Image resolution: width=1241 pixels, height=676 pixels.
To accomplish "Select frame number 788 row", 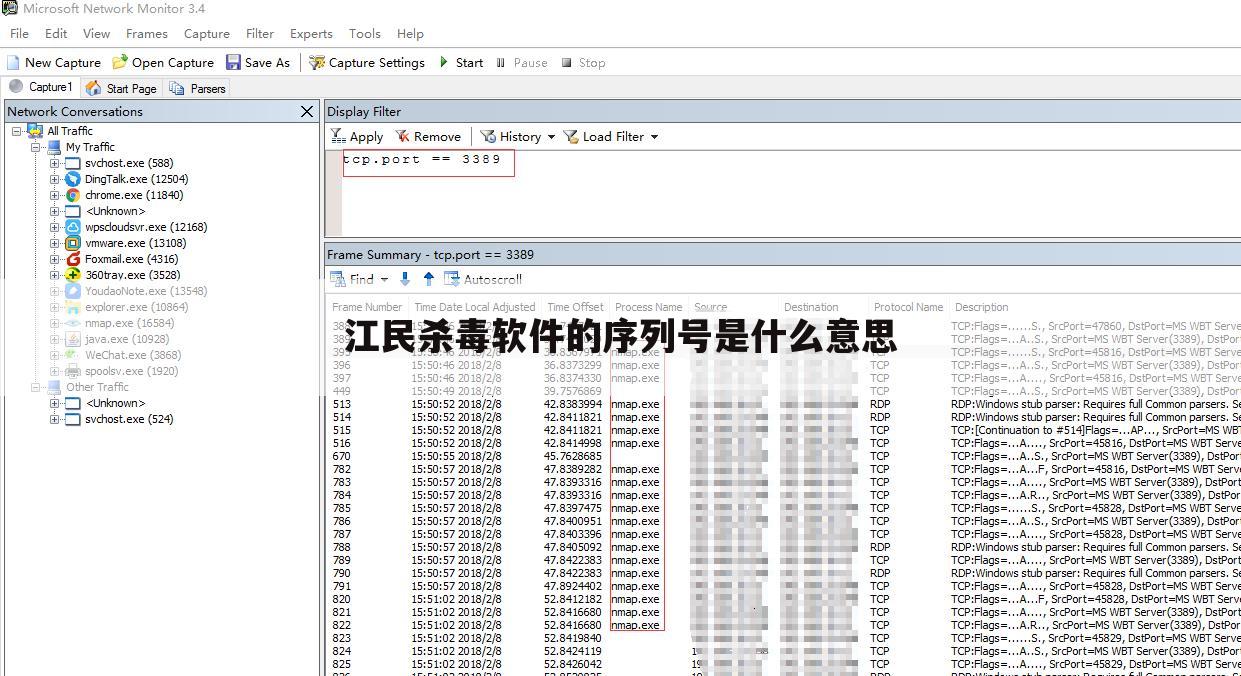I will coord(784,547).
